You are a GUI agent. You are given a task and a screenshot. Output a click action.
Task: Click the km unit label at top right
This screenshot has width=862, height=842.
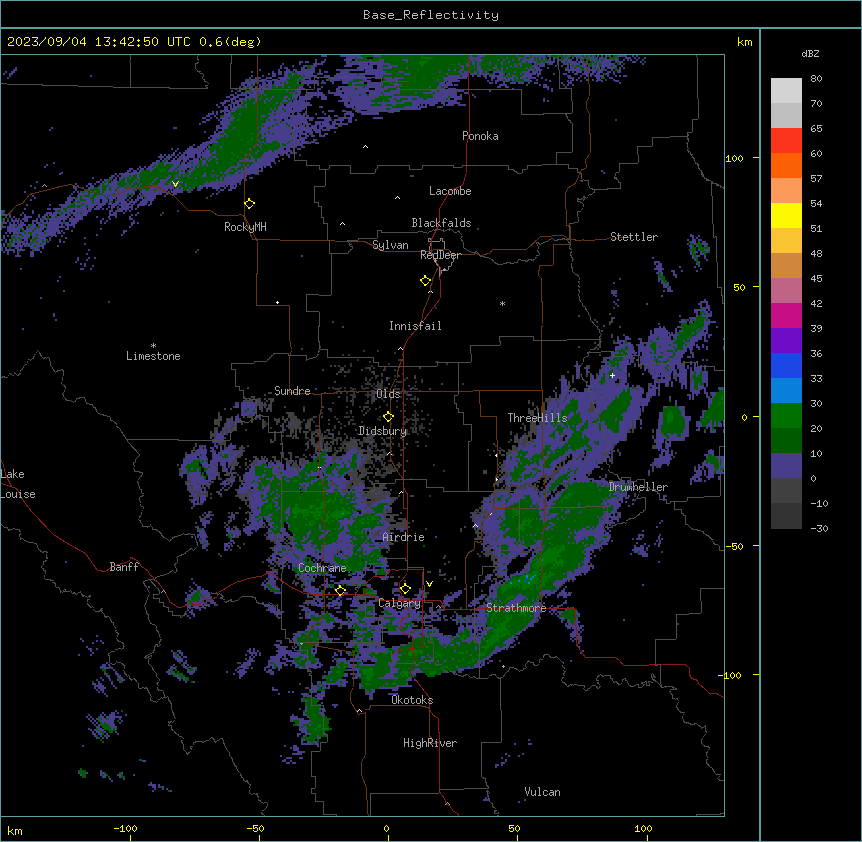coord(745,42)
